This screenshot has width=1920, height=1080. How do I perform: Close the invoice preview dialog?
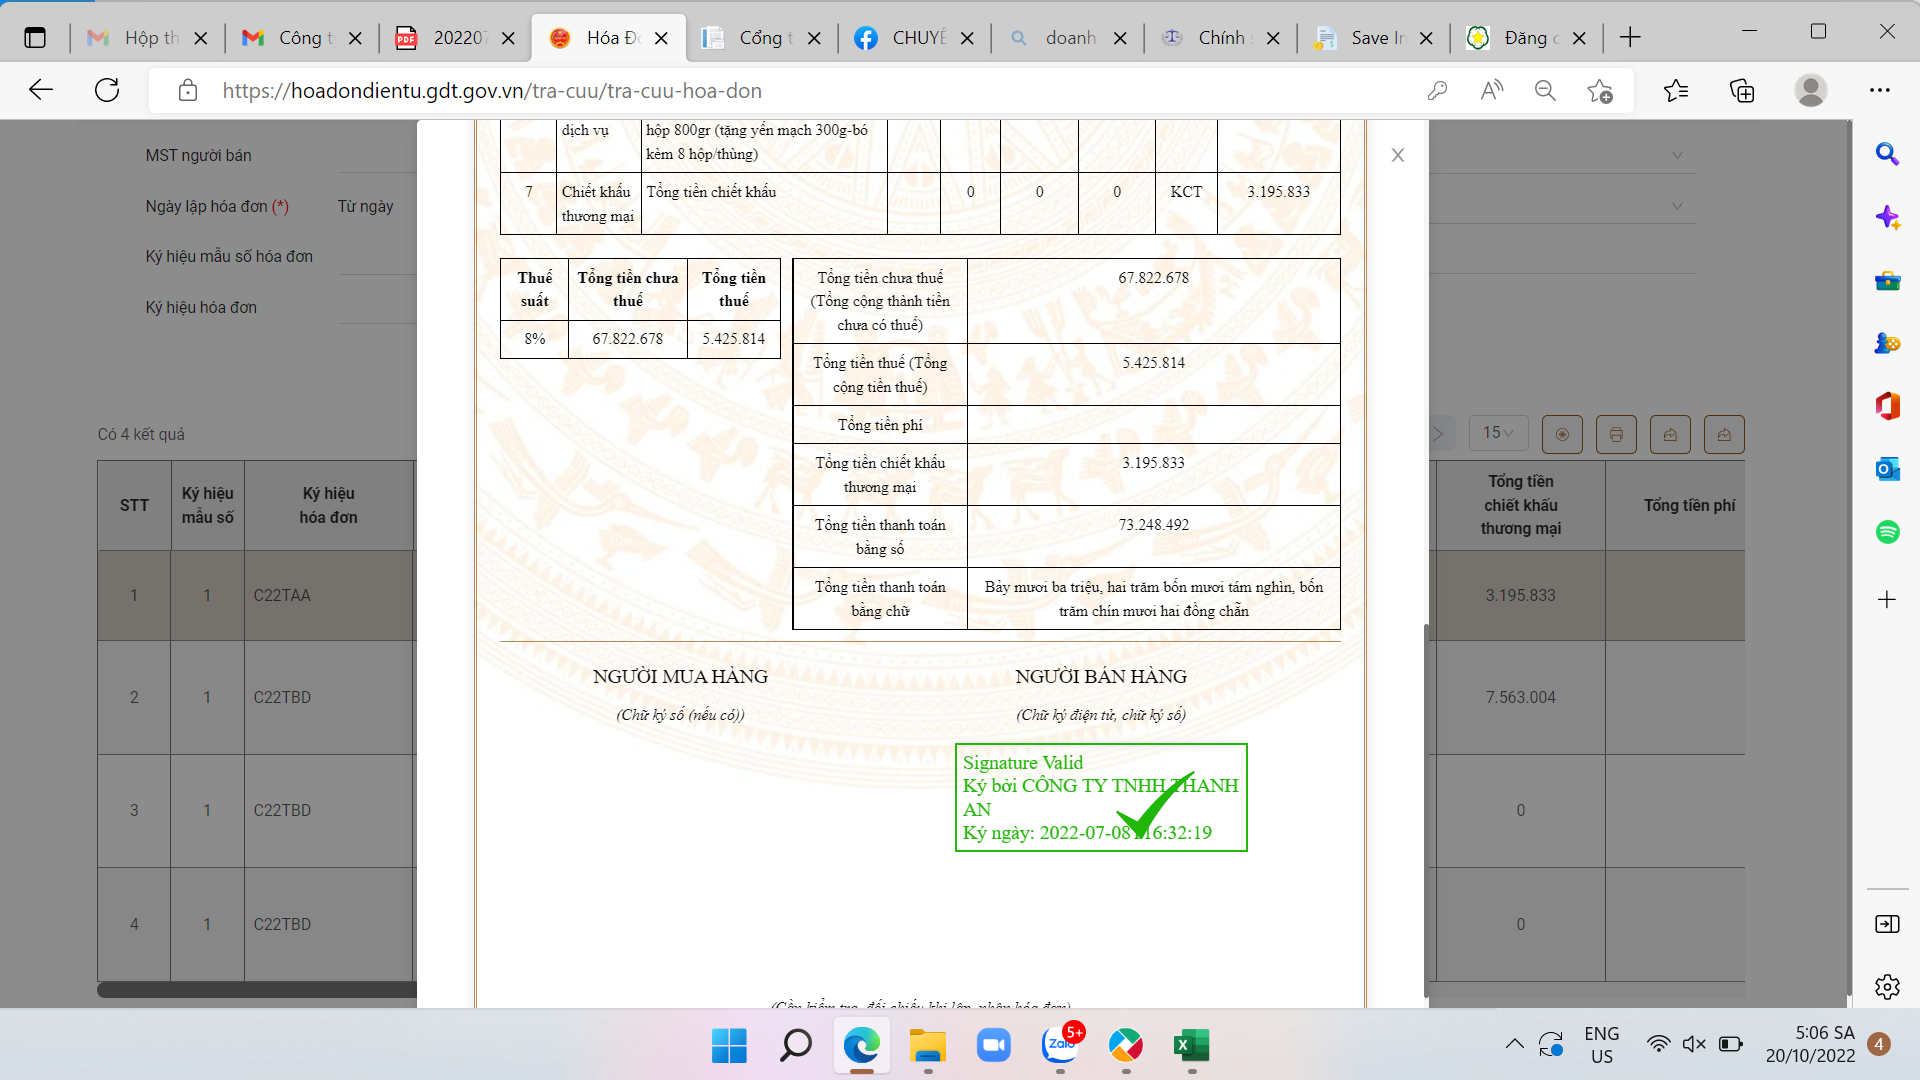tap(1397, 155)
